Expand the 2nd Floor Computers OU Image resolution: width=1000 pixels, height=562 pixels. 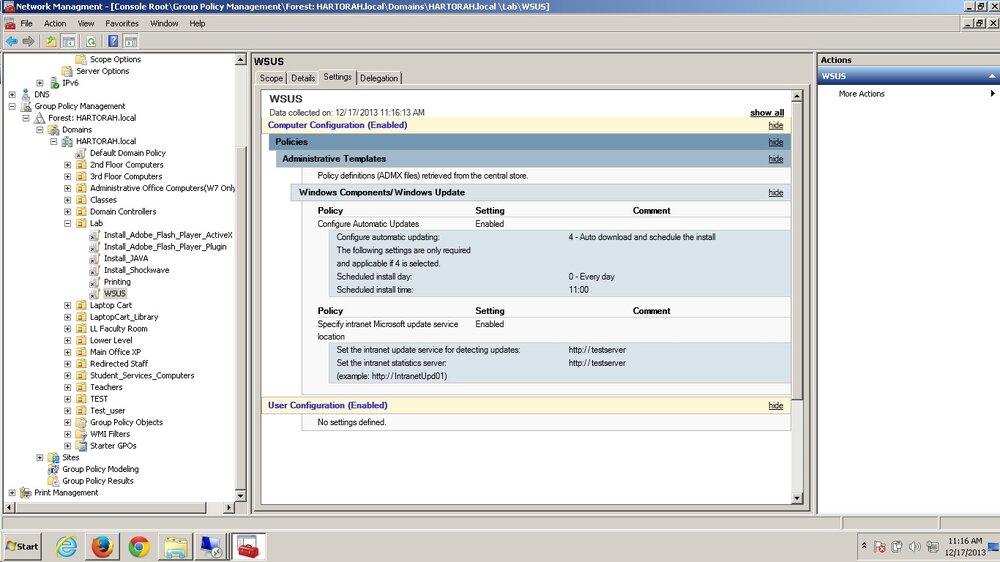coord(68,165)
